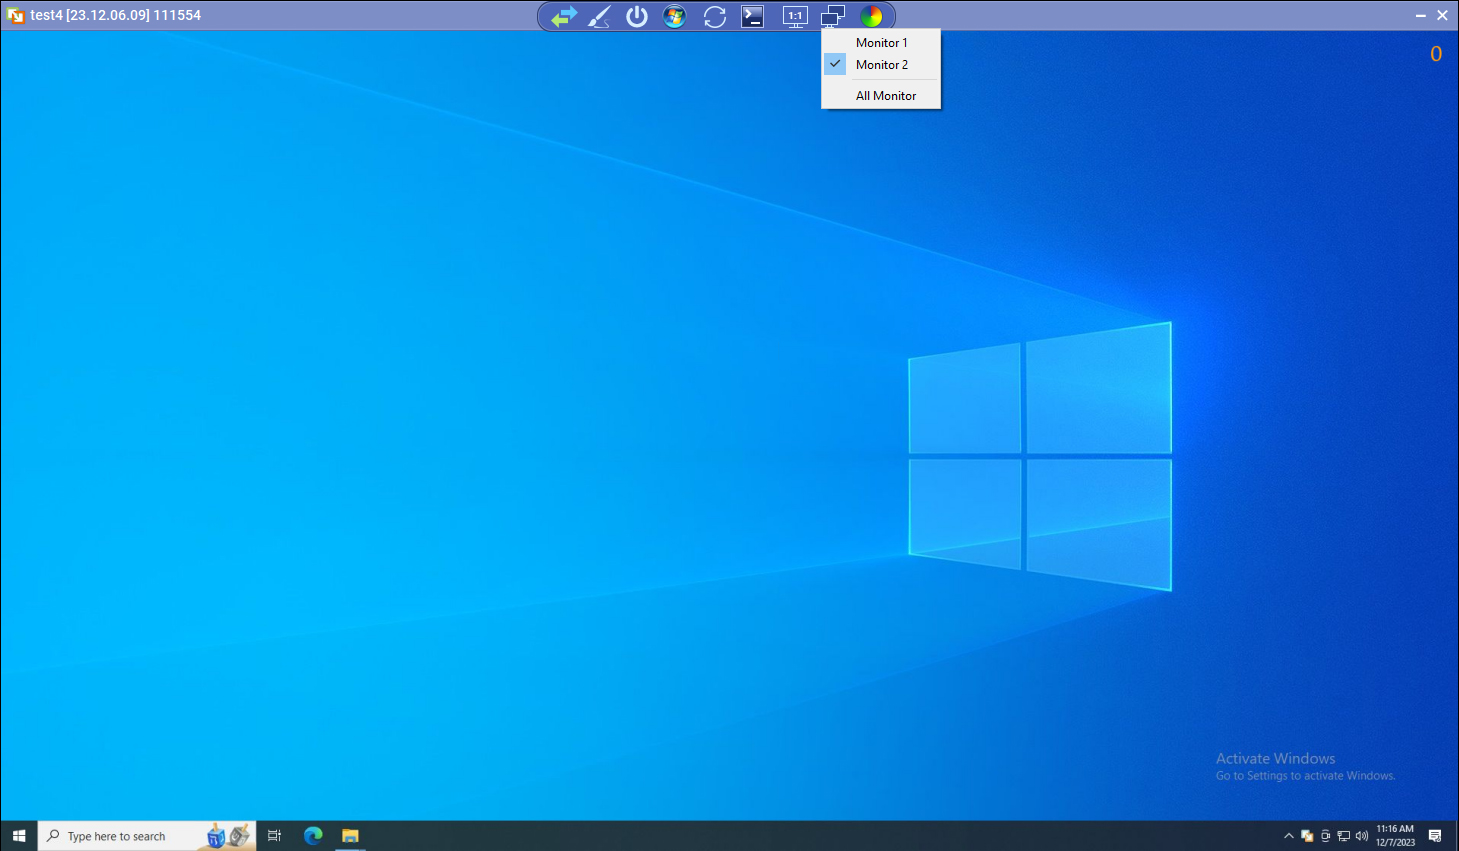Image resolution: width=1459 pixels, height=851 pixels.
Task: Click the file transfer arrows icon
Action: [x=564, y=16]
